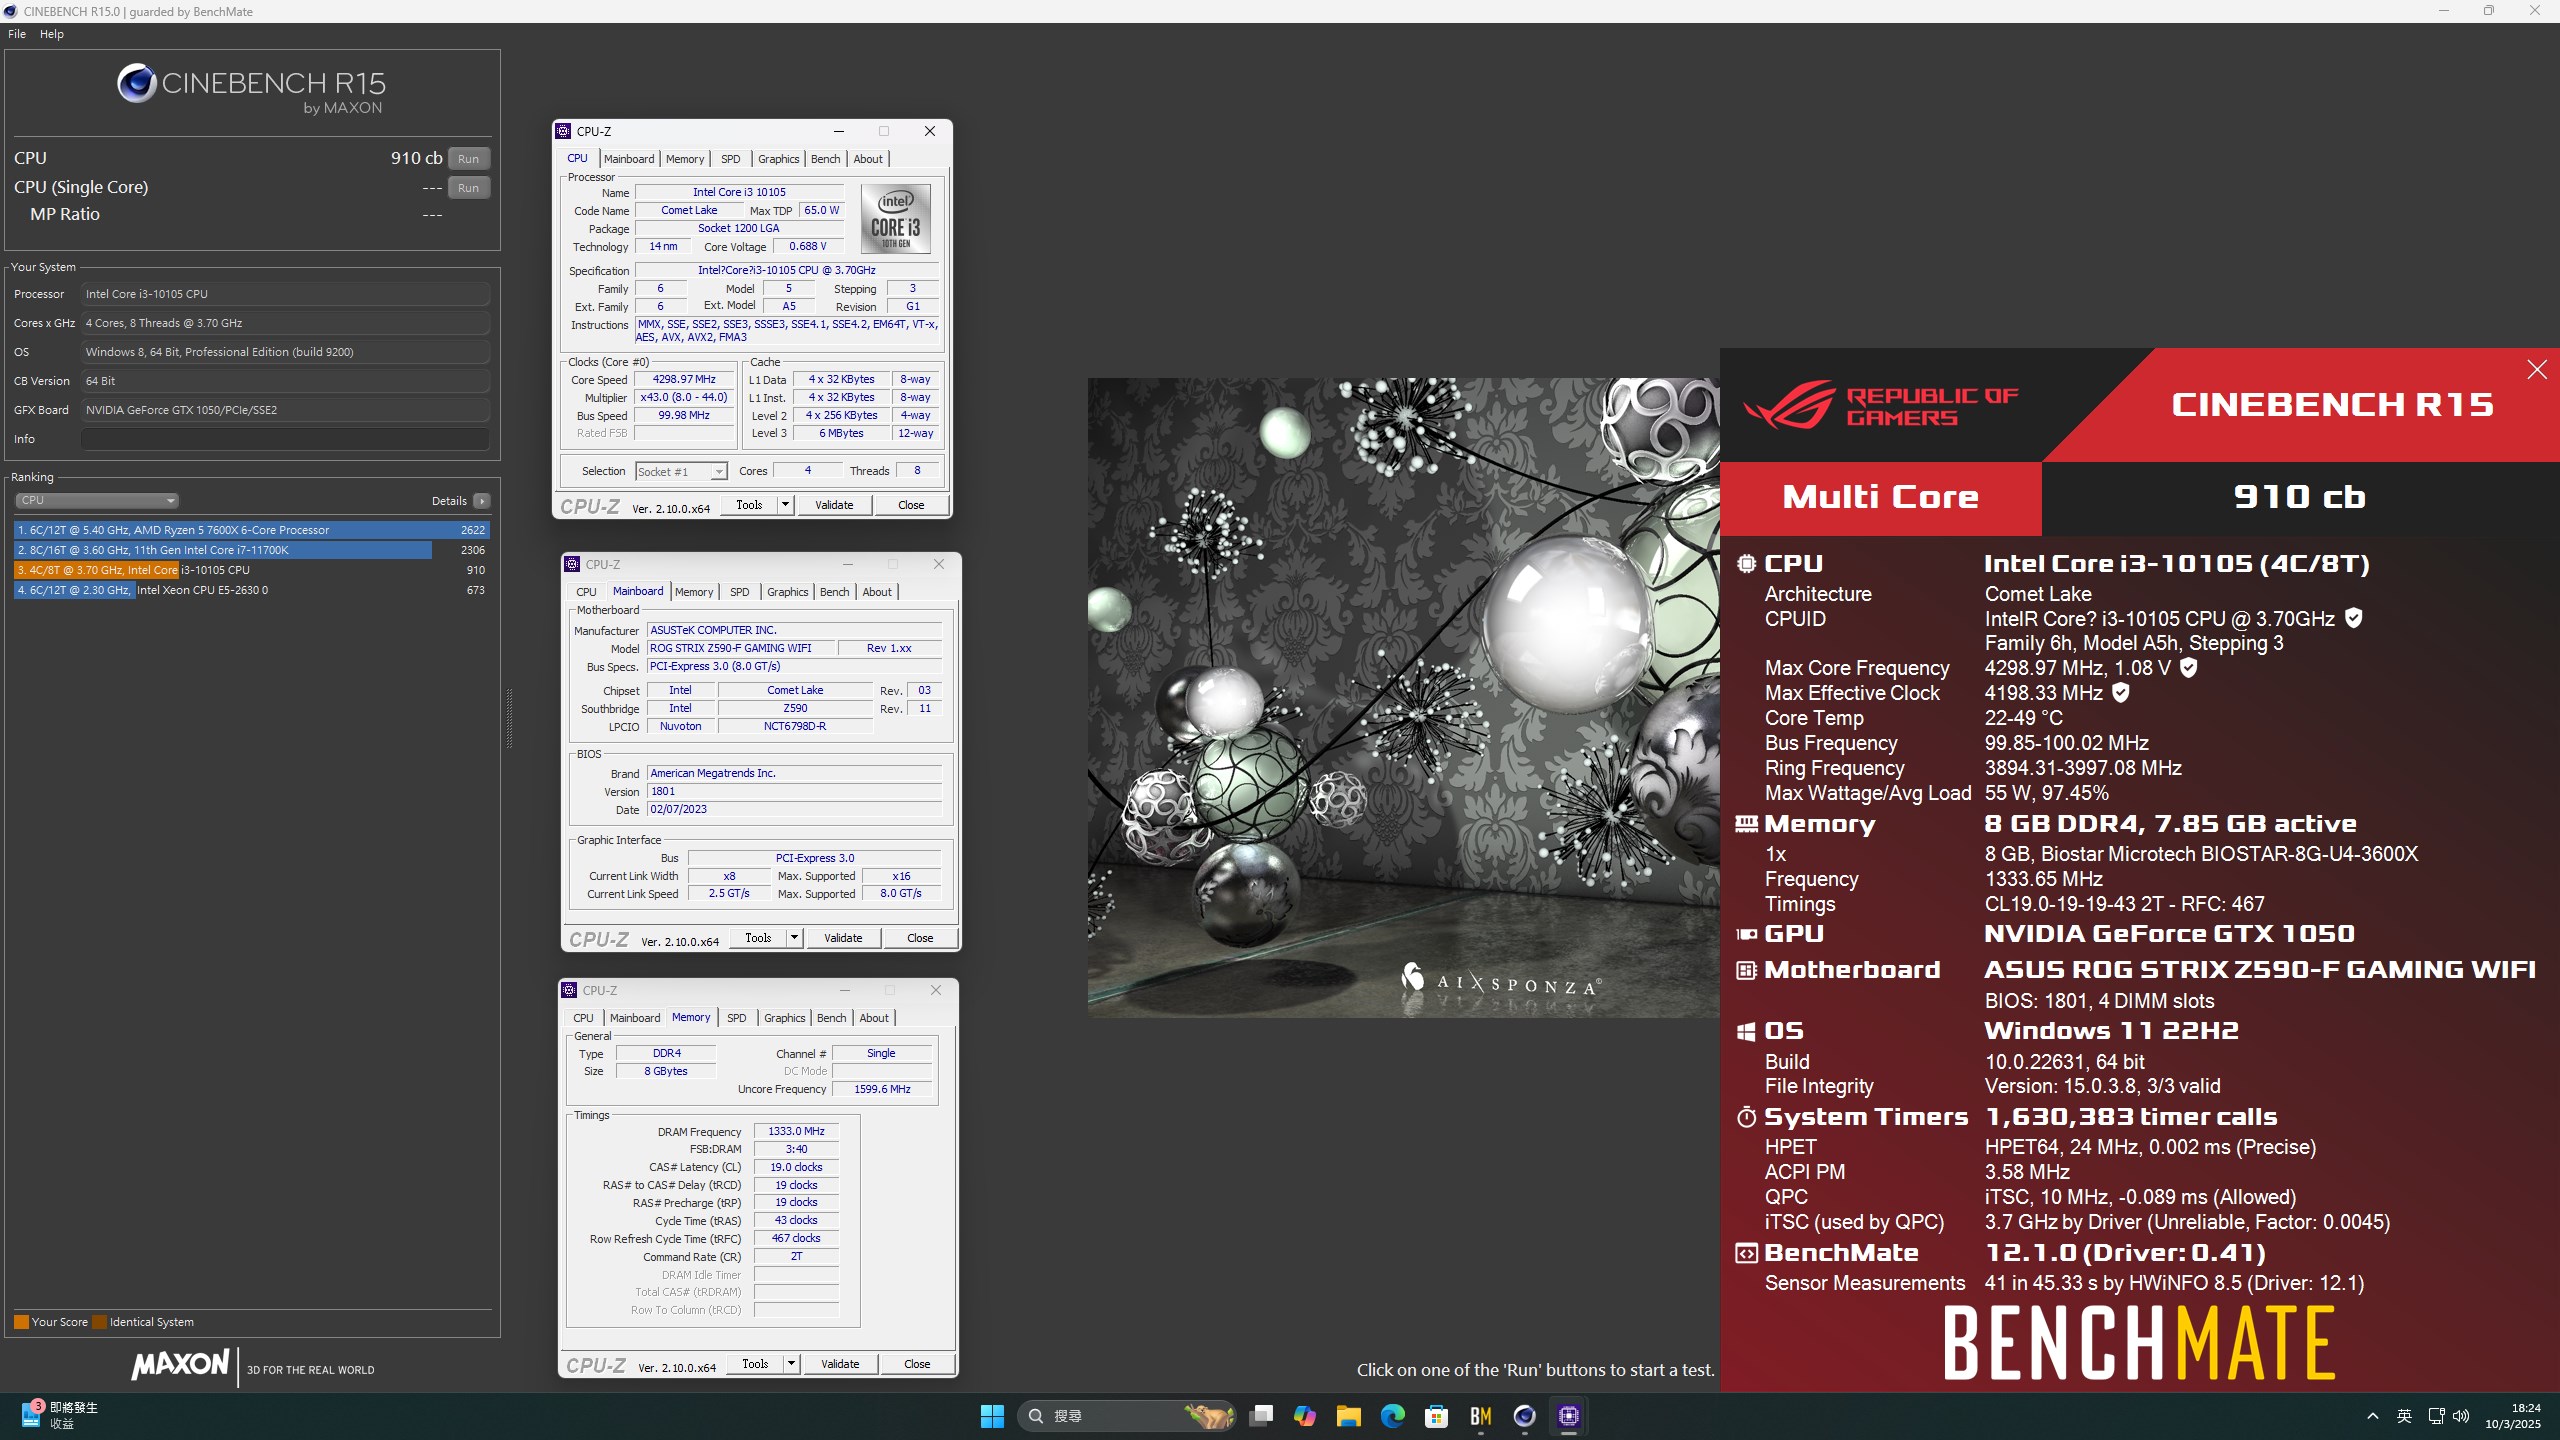
Task: Click DRAM Frequency value 1333.0 MHz
Action: point(796,1132)
